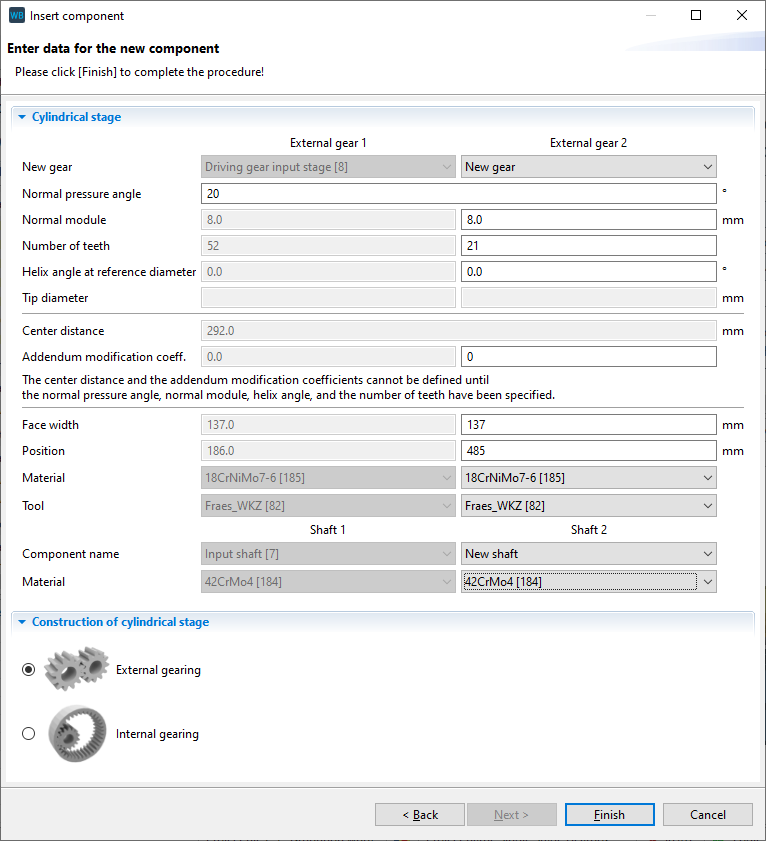Focus the gear 2 Face width field
This screenshot has height=841, width=766.
(x=588, y=425)
